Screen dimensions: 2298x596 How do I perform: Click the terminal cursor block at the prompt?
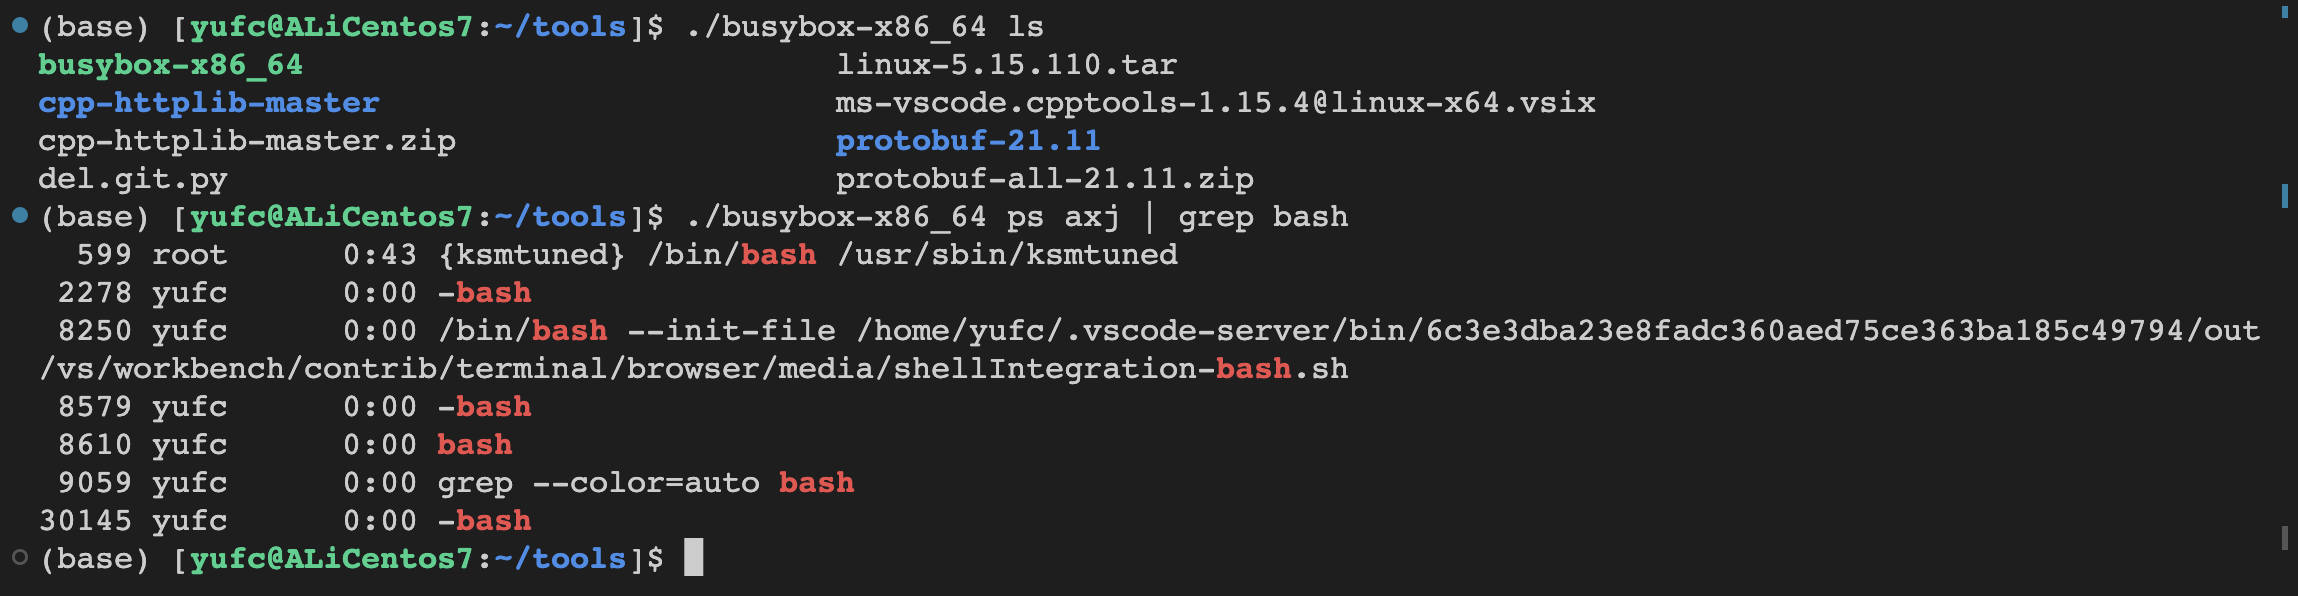coord(693,557)
